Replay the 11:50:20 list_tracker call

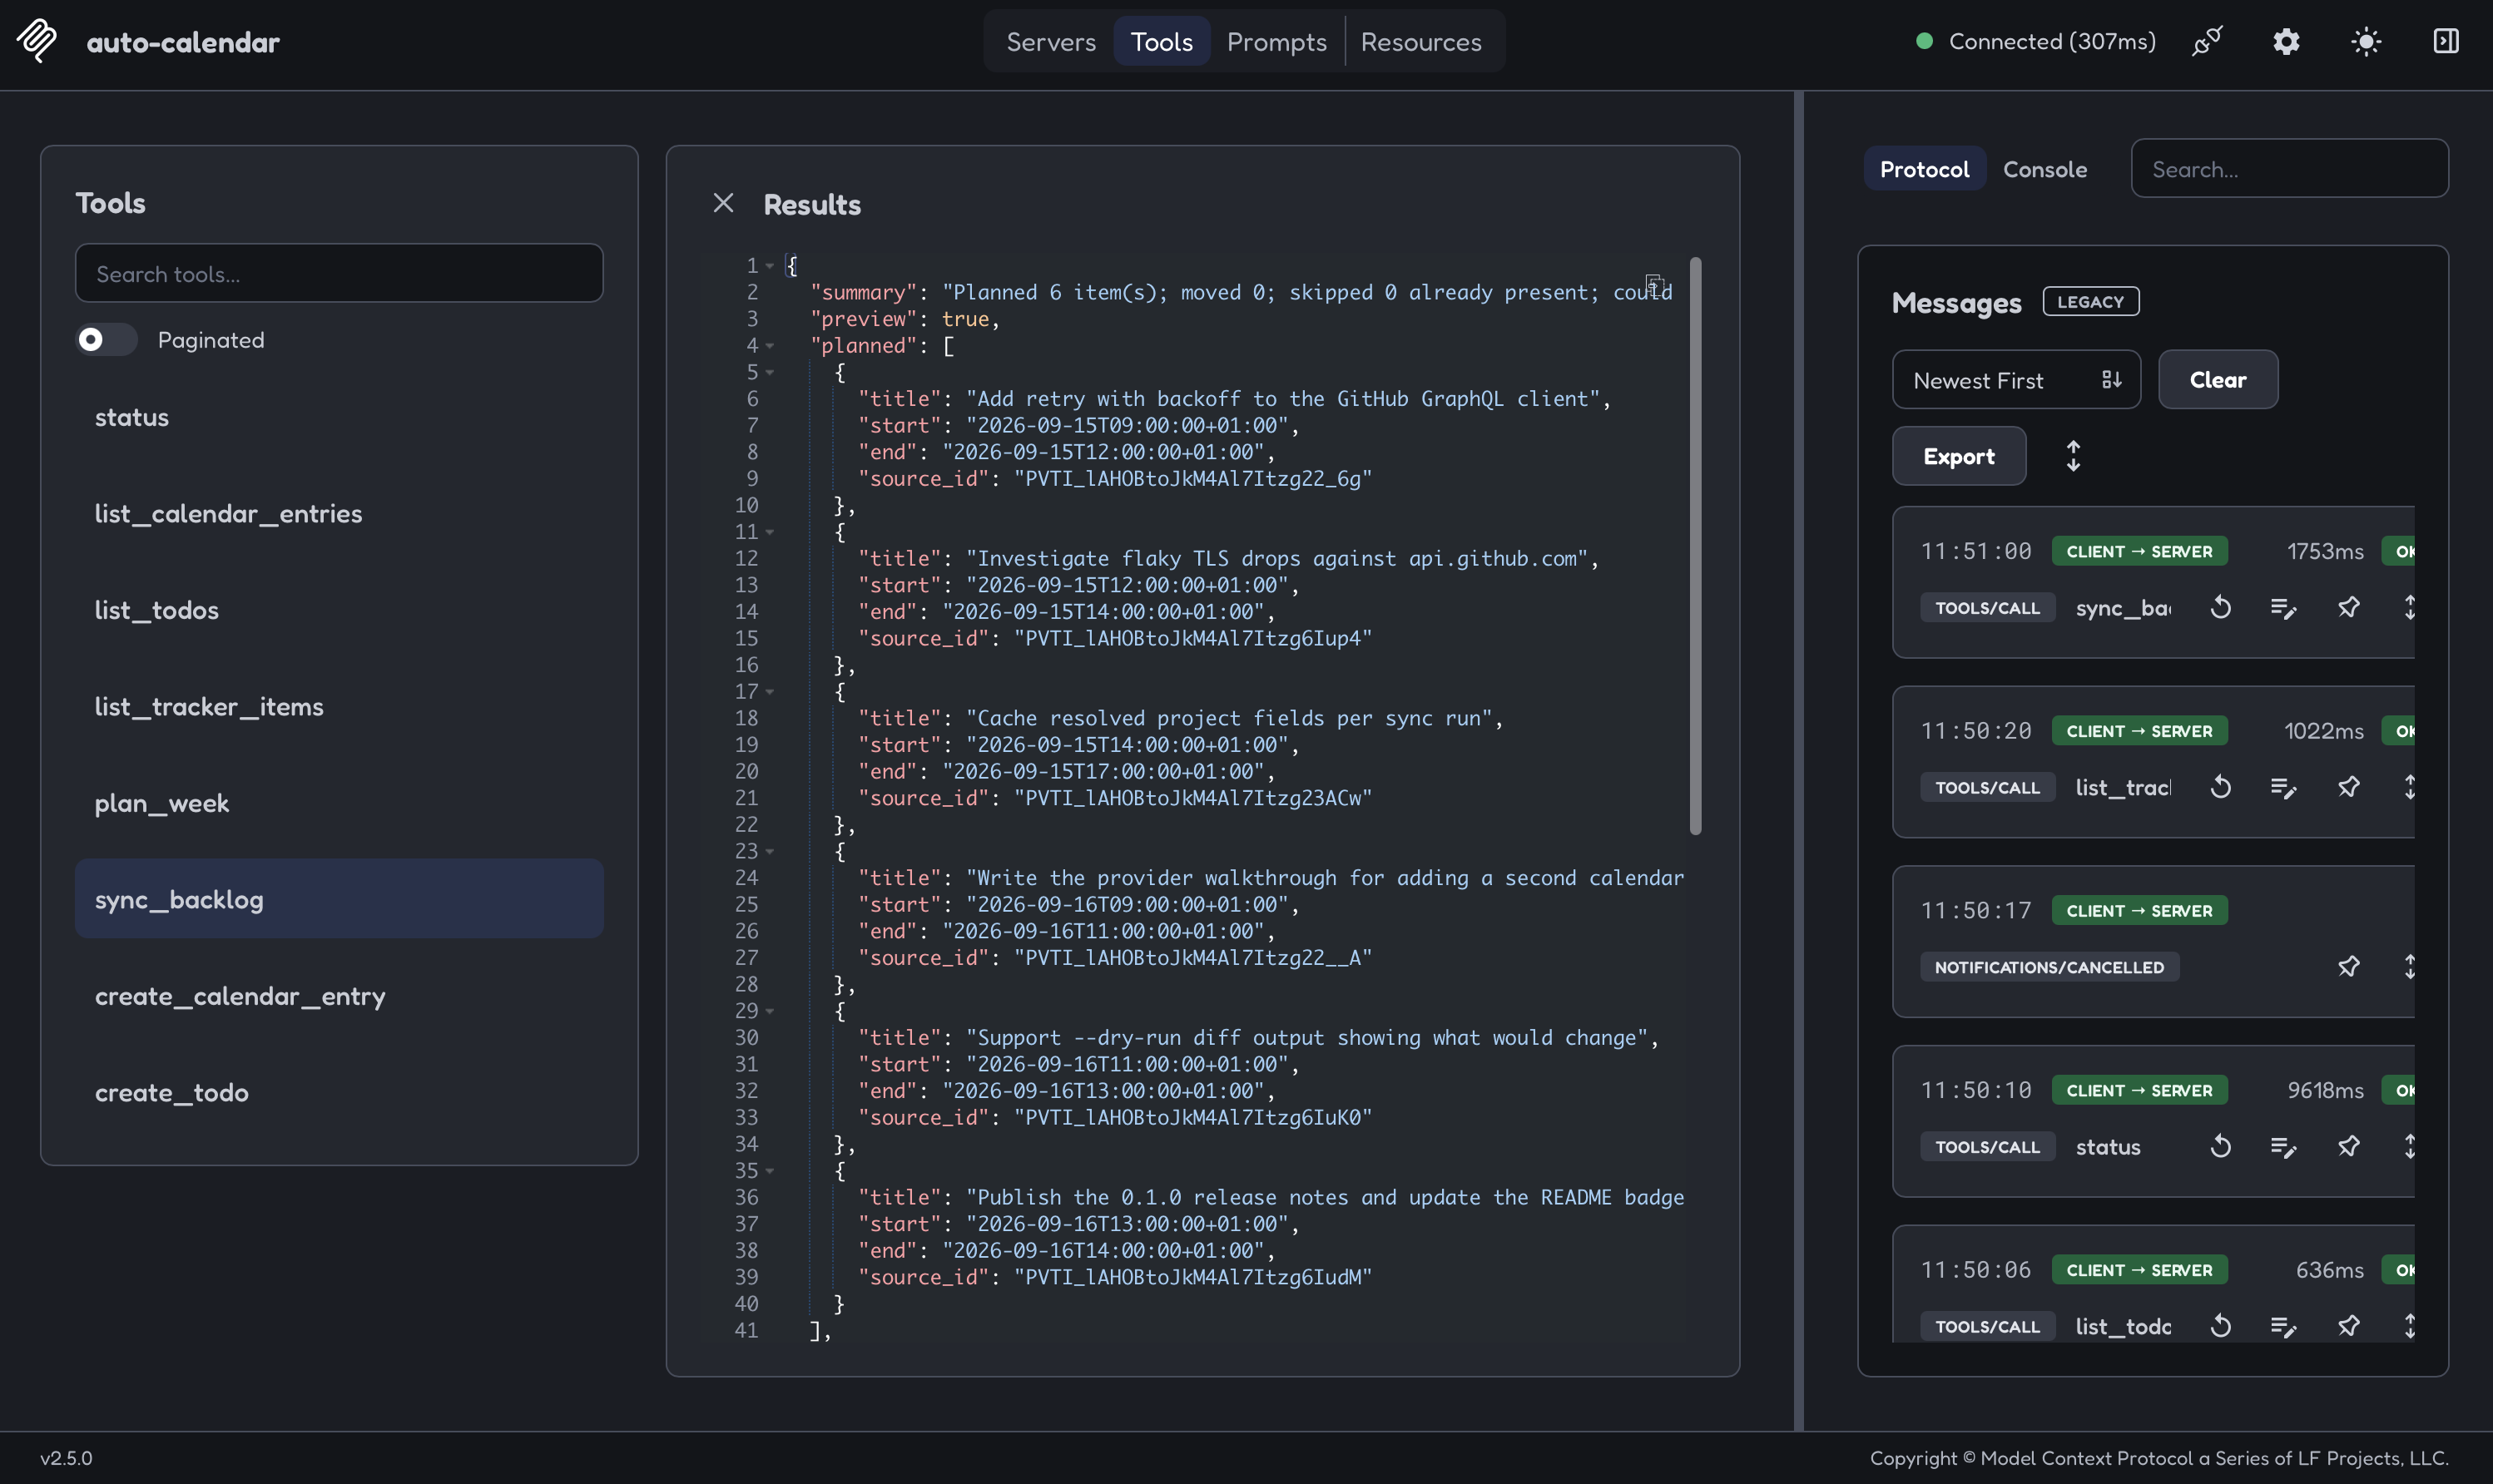[2220, 787]
